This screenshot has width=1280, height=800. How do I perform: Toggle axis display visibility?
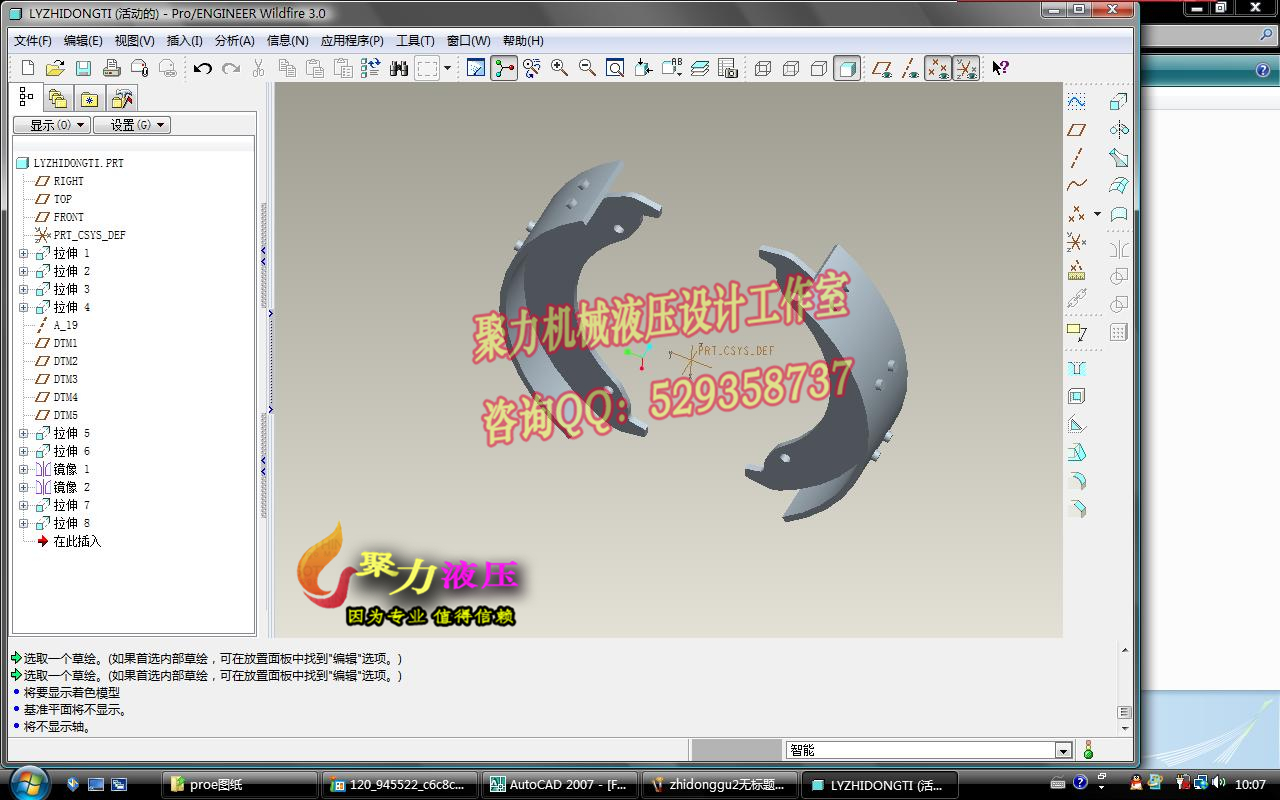pyautogui.click(x=908, y=68)
